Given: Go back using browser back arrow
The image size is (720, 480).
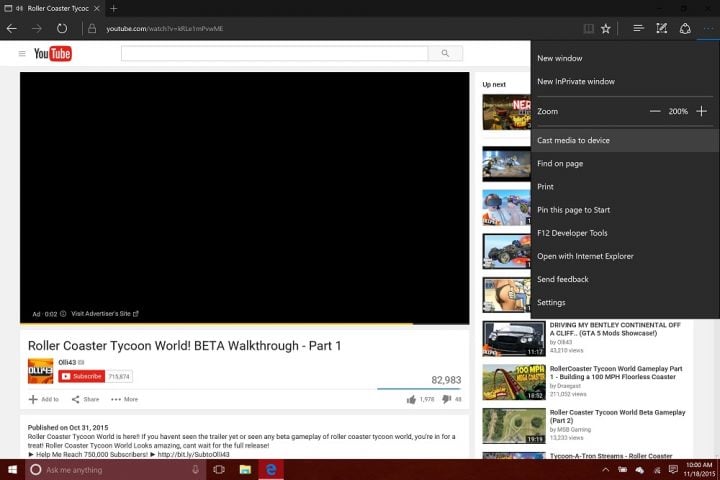Looking at the screenshot, I should tap(12, 28).
